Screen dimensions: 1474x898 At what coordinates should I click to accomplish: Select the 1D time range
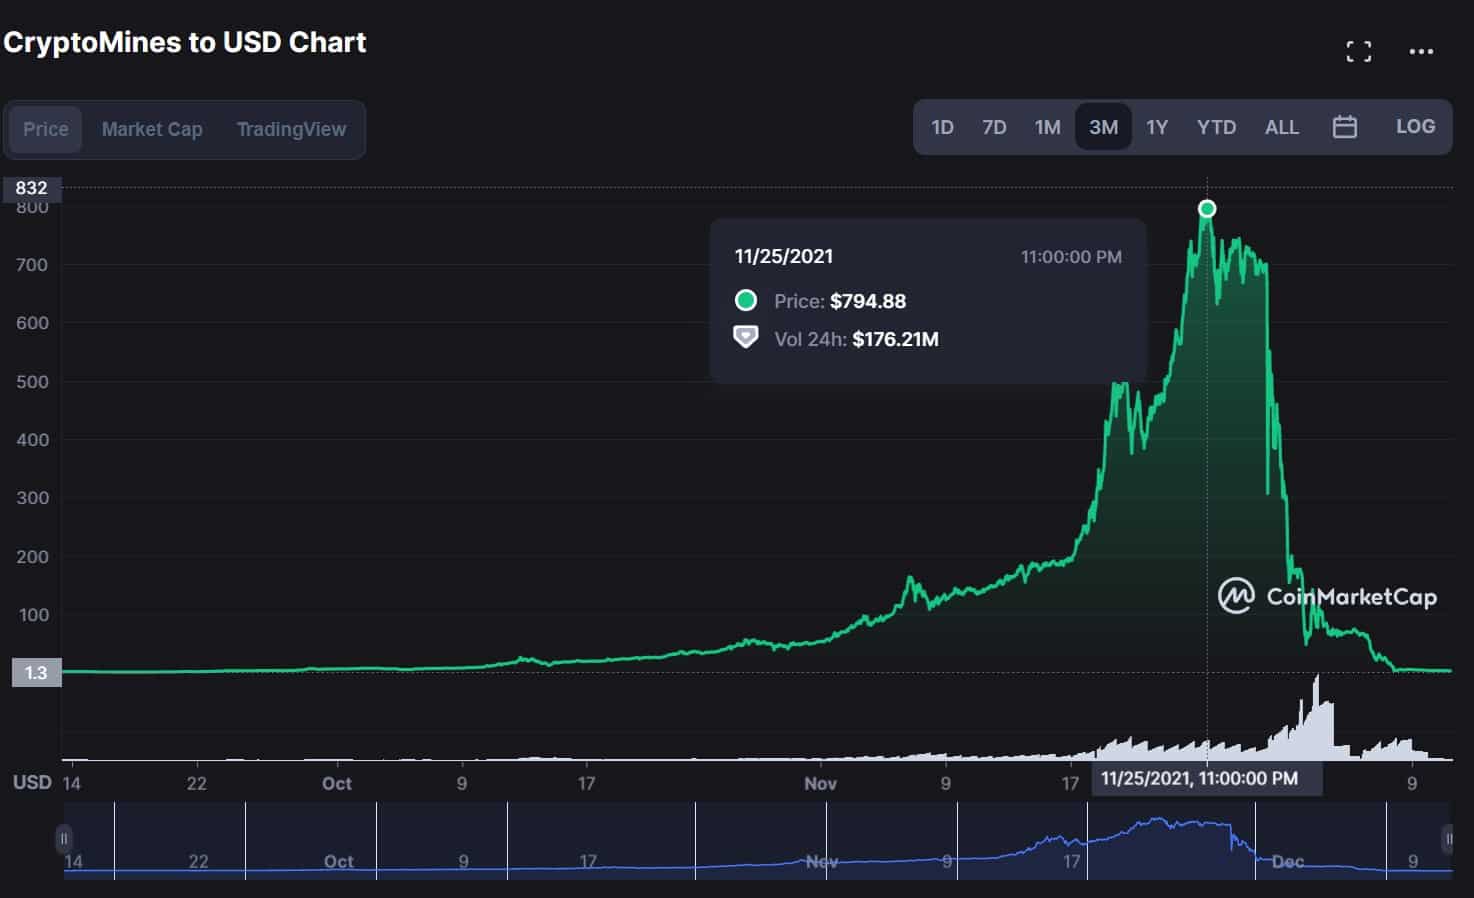click(942, 127)
